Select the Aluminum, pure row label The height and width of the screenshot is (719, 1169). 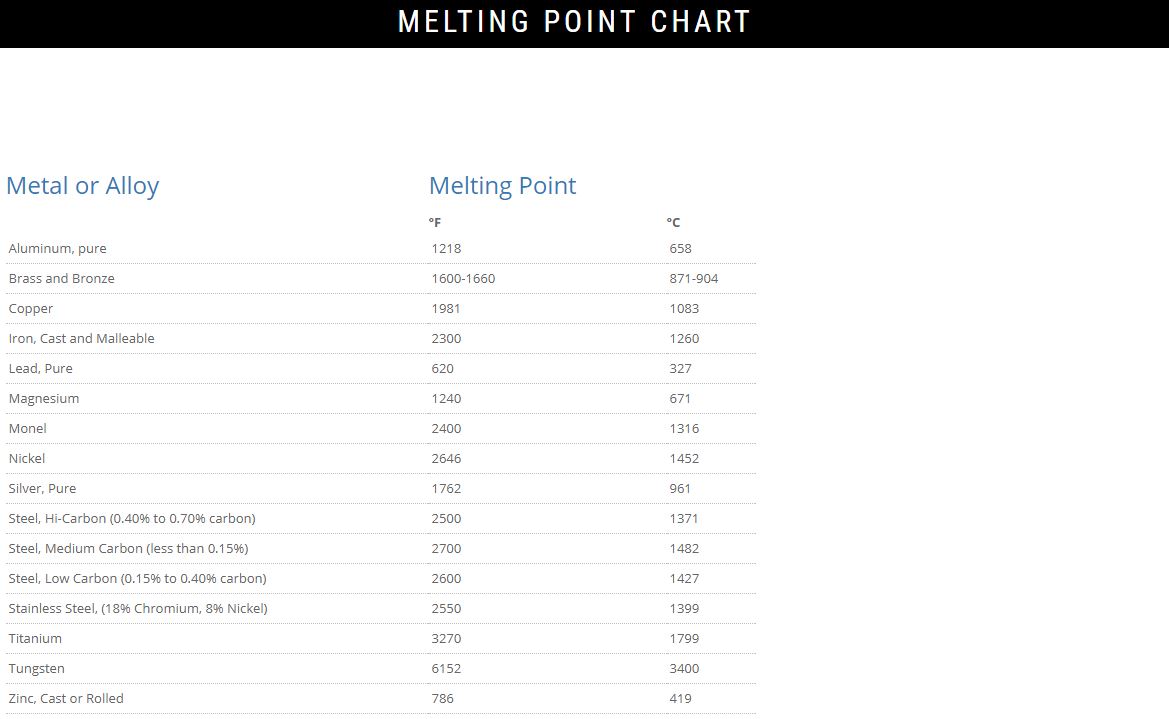tap(58, 249)
